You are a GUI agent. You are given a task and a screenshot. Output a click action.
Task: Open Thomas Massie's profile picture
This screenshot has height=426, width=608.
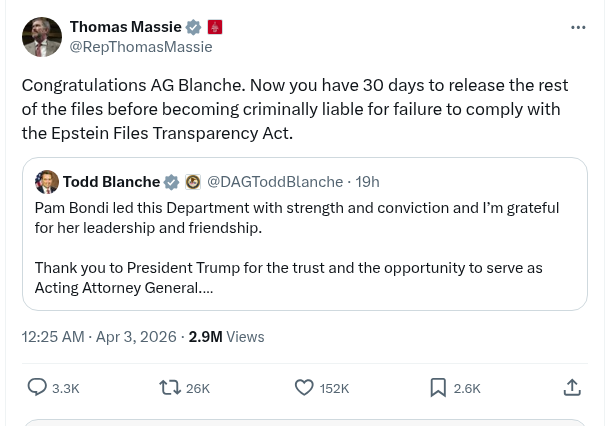click(42, 37)
